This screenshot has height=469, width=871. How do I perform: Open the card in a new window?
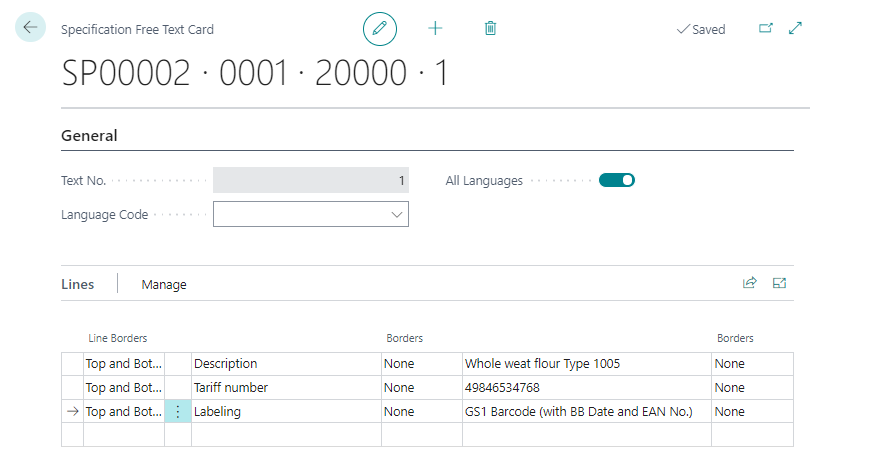(765, 28)
